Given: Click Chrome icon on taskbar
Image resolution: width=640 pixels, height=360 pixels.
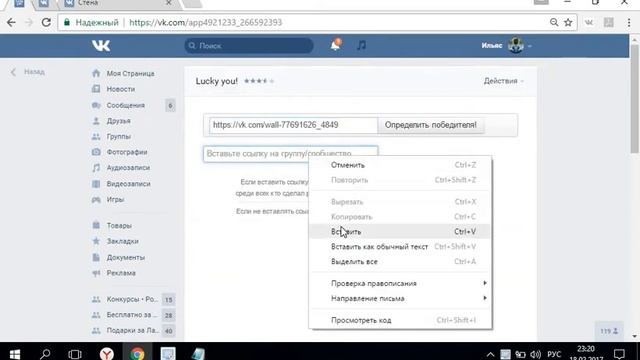Looking at the screenshot, I should coord(137,353).
